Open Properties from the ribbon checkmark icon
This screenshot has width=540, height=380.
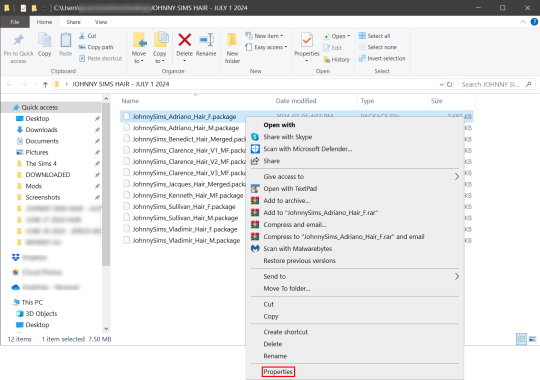307,40
